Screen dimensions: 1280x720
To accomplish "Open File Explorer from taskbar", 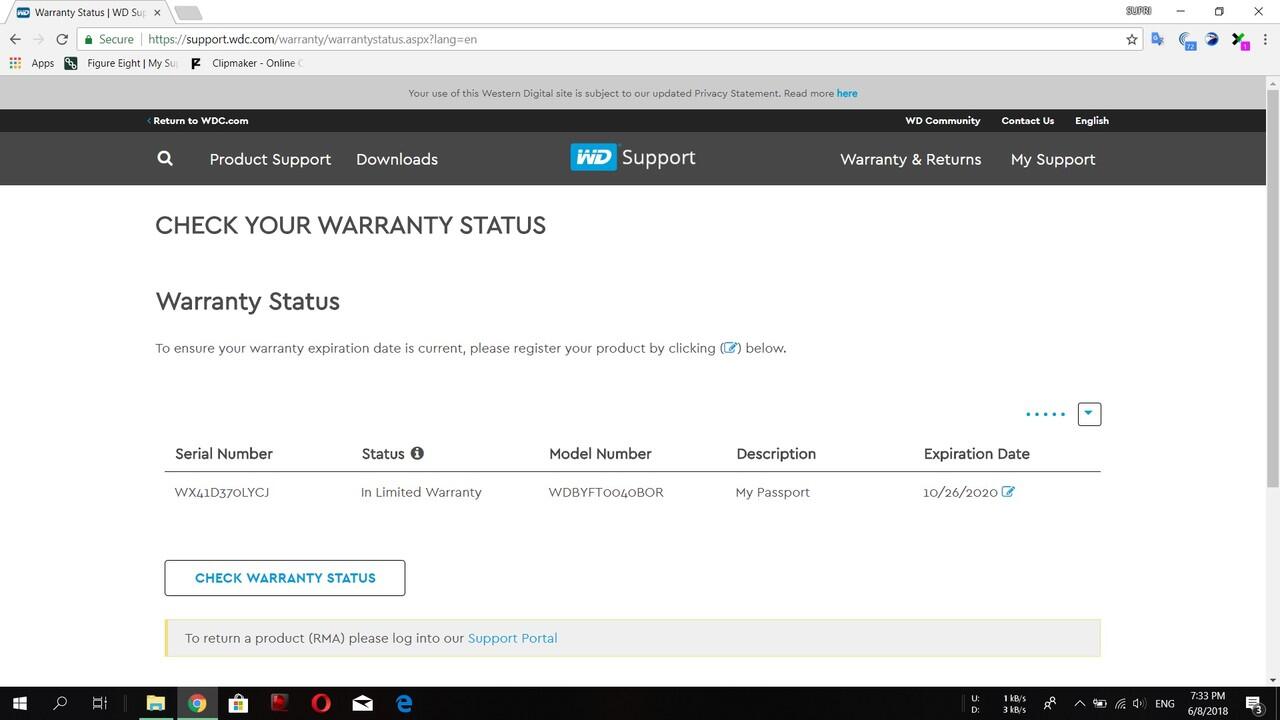I will [155, 703].
